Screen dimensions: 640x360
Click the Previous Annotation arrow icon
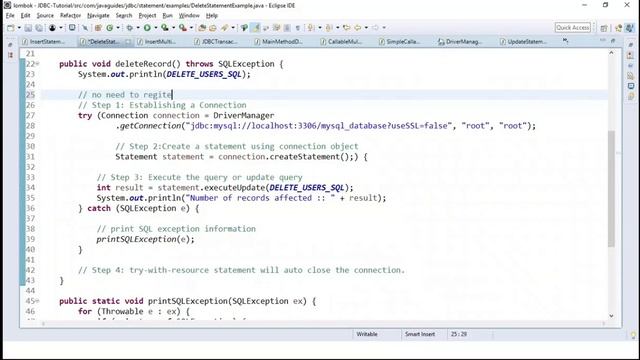(329, 28)
